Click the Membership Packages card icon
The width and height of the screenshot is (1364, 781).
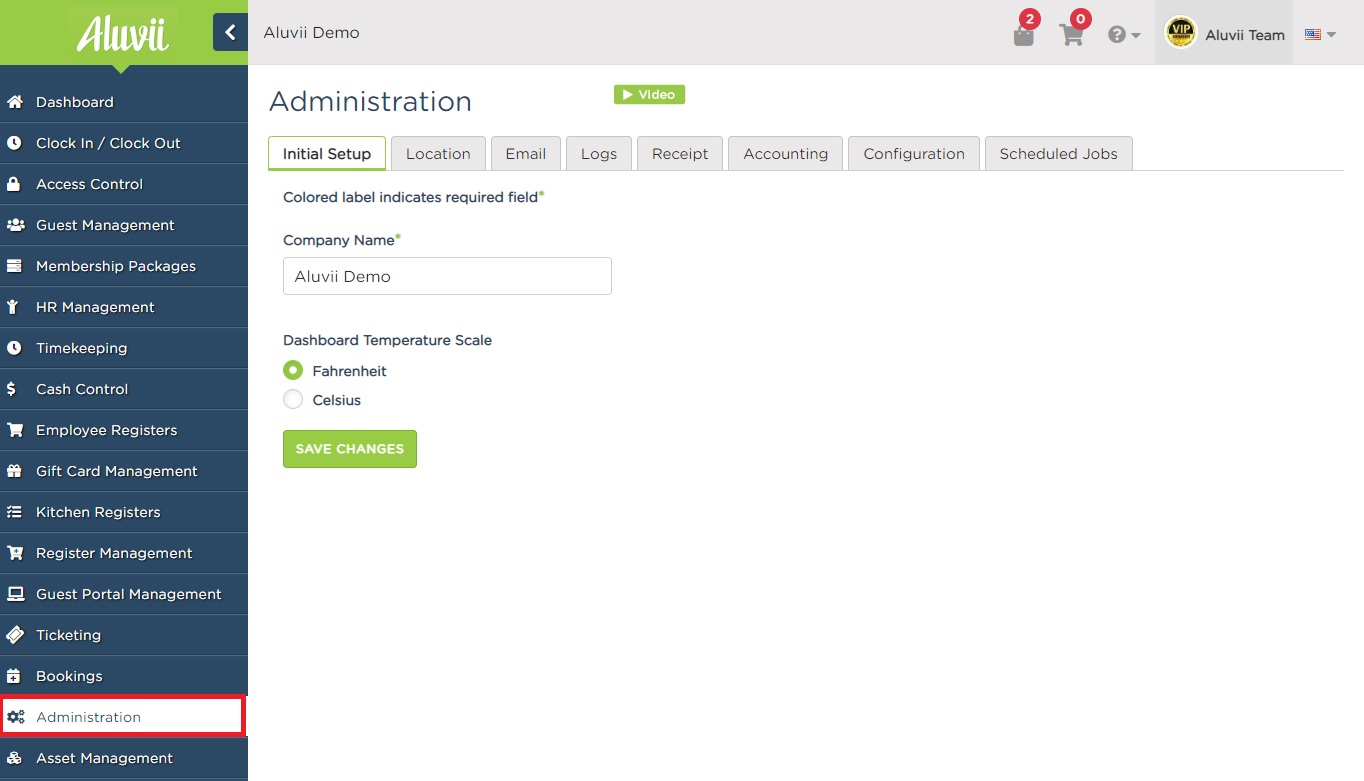[x=15, y=266]
